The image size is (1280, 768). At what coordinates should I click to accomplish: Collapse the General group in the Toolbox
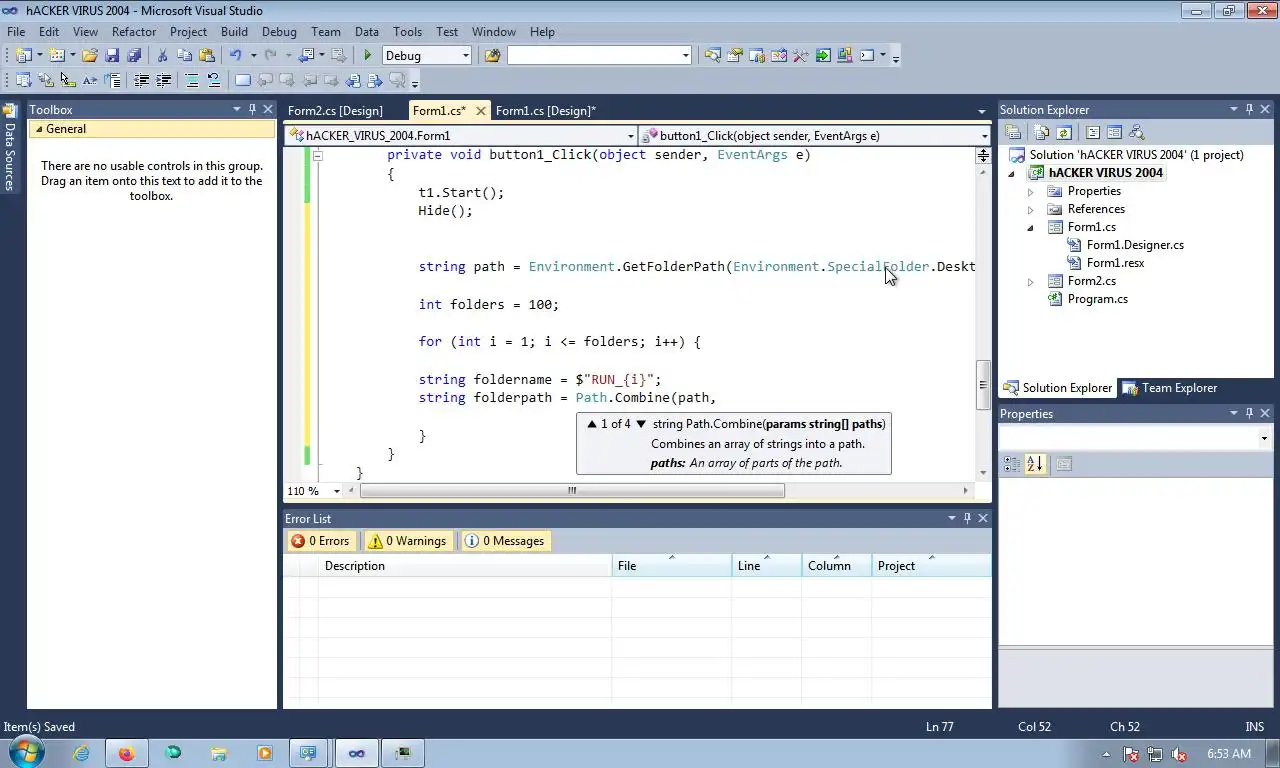(39, 129)
